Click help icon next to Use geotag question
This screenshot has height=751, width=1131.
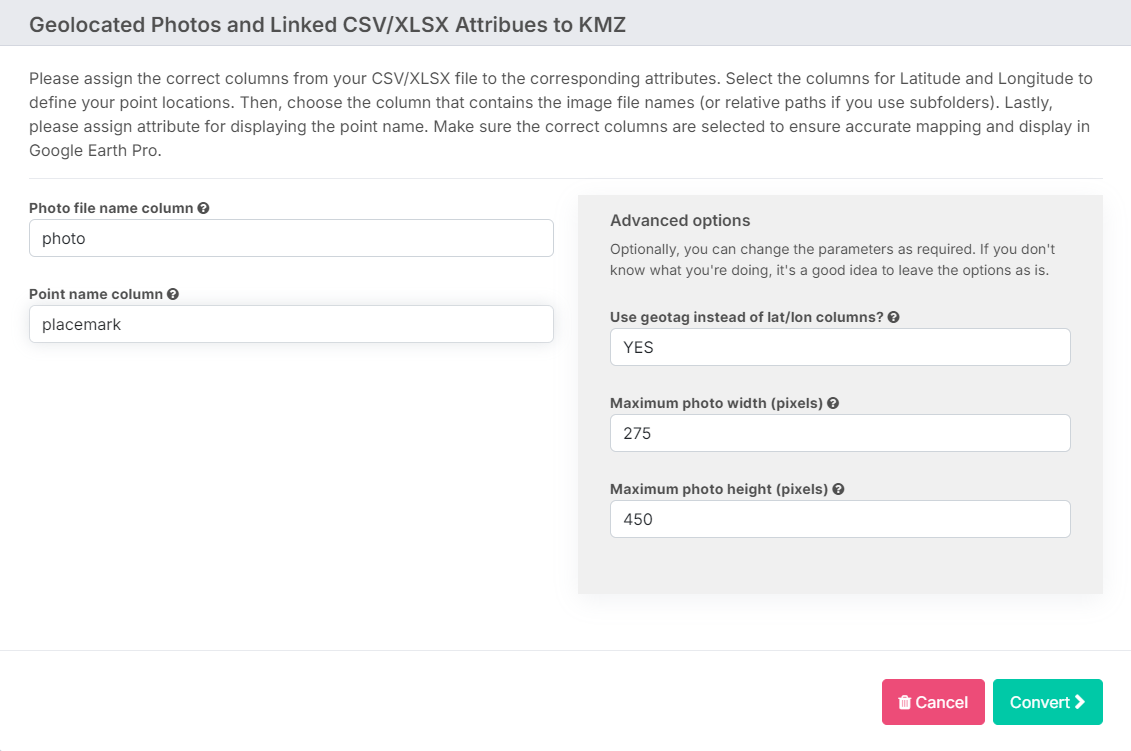[x=893, y=317]
